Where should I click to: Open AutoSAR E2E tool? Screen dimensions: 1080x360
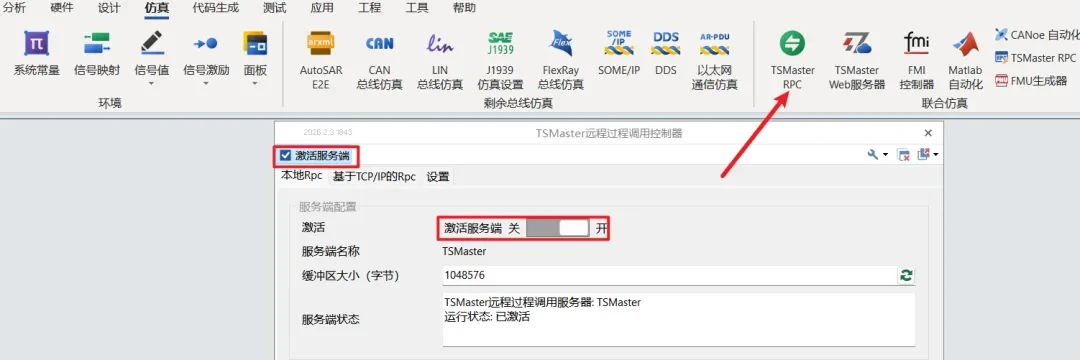[x=321, y=61]
